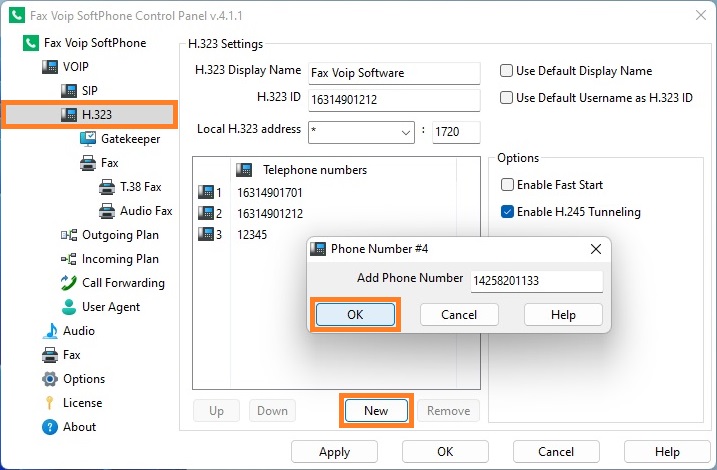Click the H.323 Display Name field
The height and width of the screenshot is (470, 717).
pos(394,73)
